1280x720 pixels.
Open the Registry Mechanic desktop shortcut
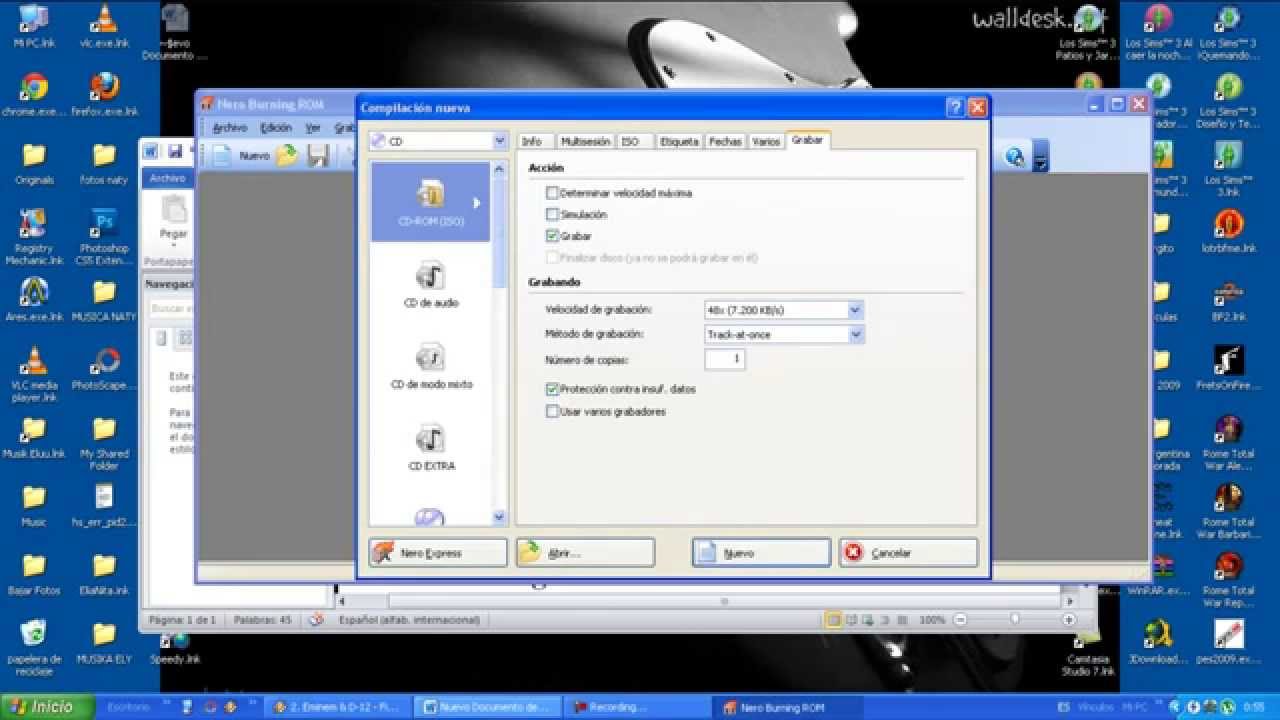click(34, 236)
